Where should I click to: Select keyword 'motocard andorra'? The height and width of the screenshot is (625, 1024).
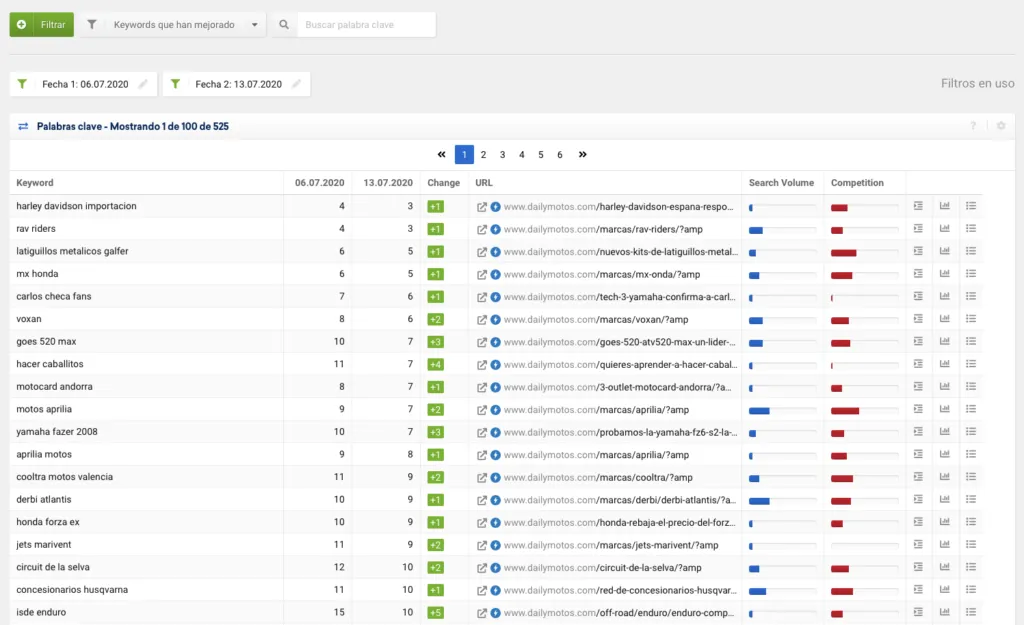click(x=54, y=387)
